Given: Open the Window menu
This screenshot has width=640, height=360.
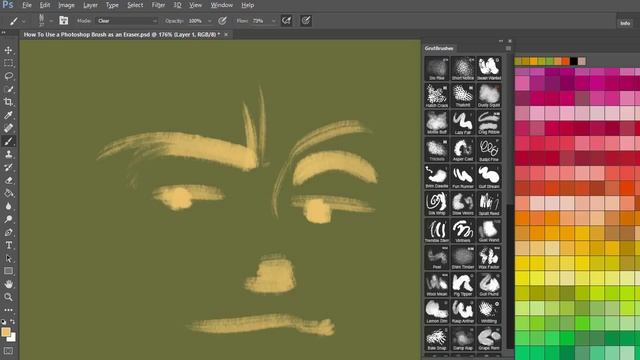Looking at the screenshot, I should click(222, 5).
